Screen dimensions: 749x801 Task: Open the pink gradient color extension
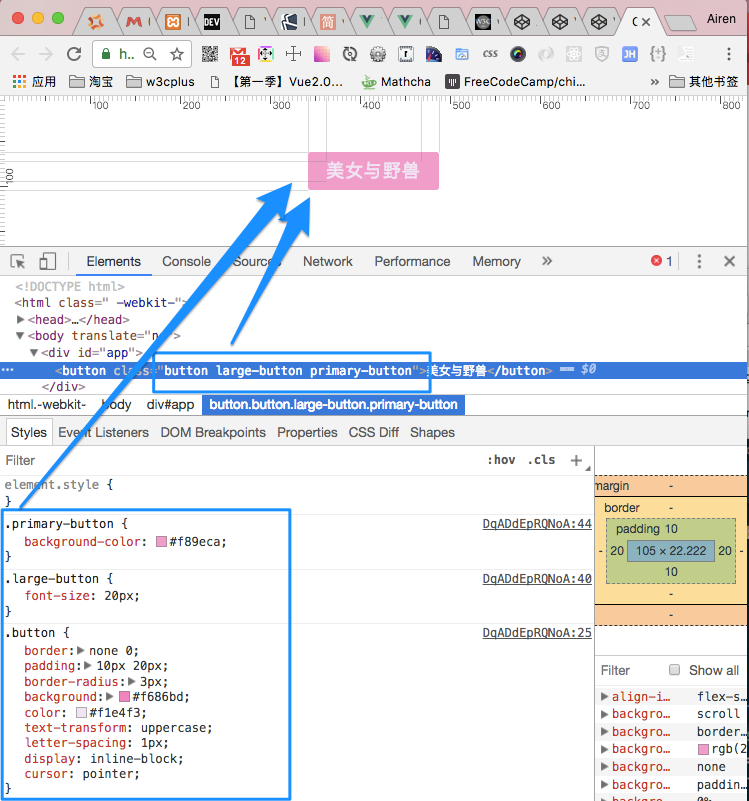click(321, 54)
